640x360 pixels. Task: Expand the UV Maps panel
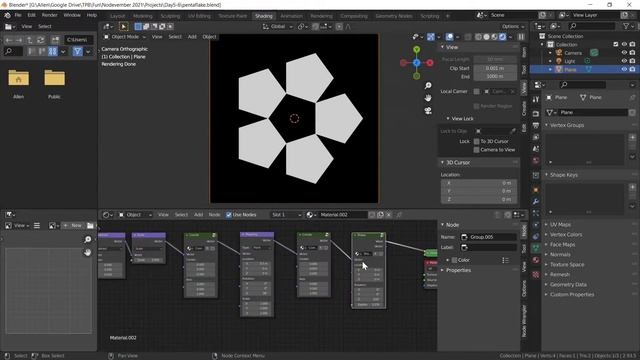pyautogui.click(x=560, y=225)
